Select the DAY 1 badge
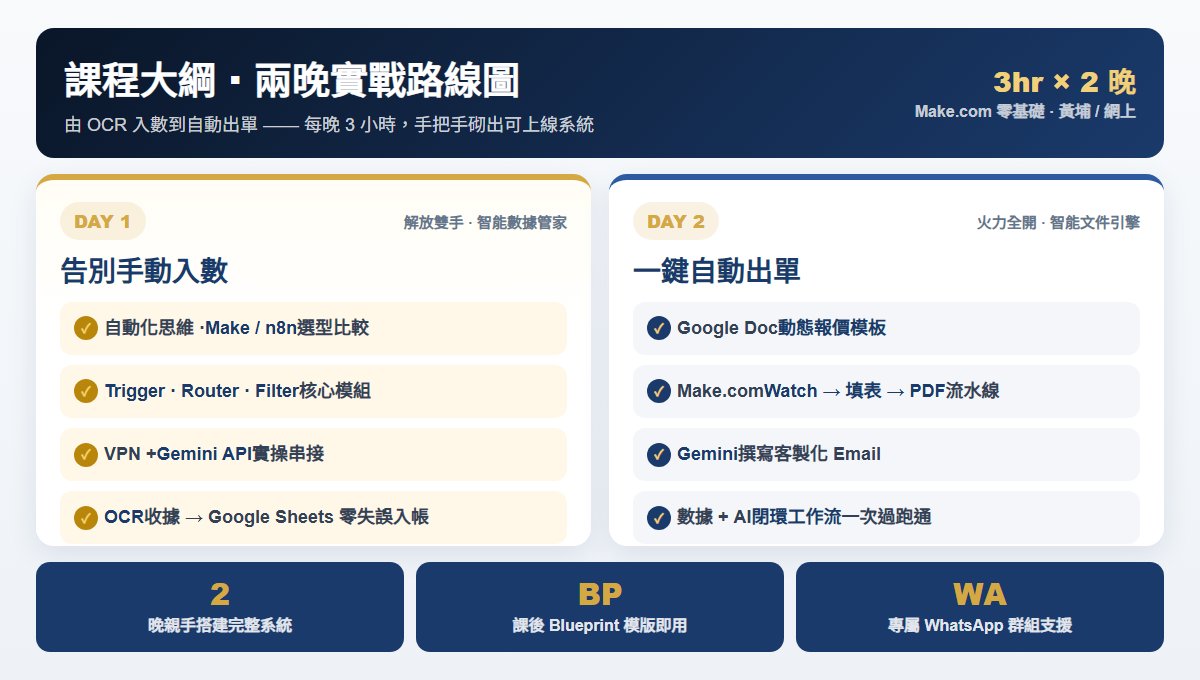Screen dimensions: 1200x680 click(x=103, y=221)
